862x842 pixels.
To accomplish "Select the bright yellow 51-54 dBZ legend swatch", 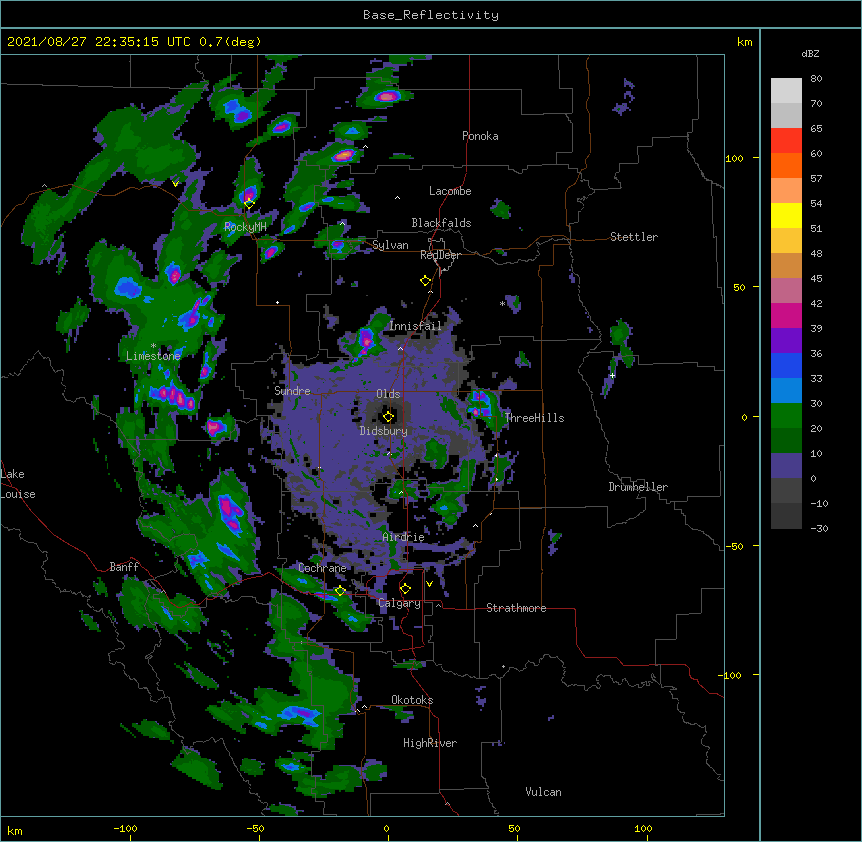I will click(x=786, y=215).
